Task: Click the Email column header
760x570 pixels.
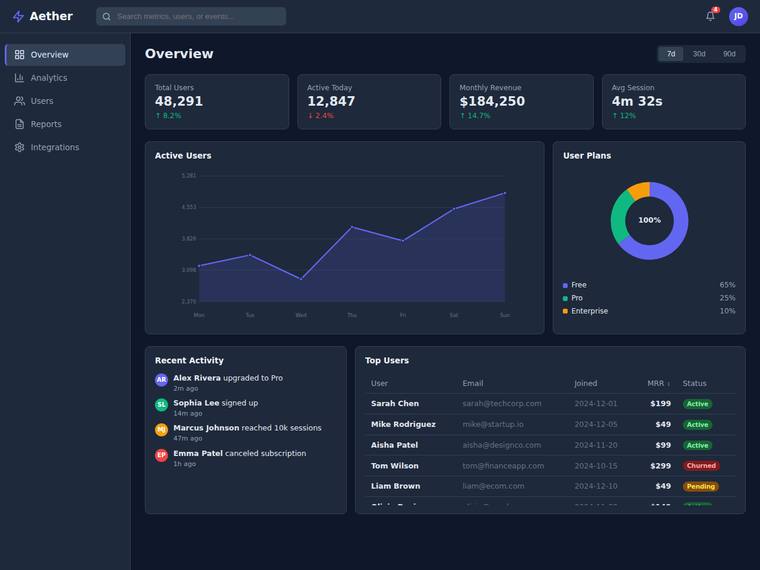Action: [x=473, y=383]
